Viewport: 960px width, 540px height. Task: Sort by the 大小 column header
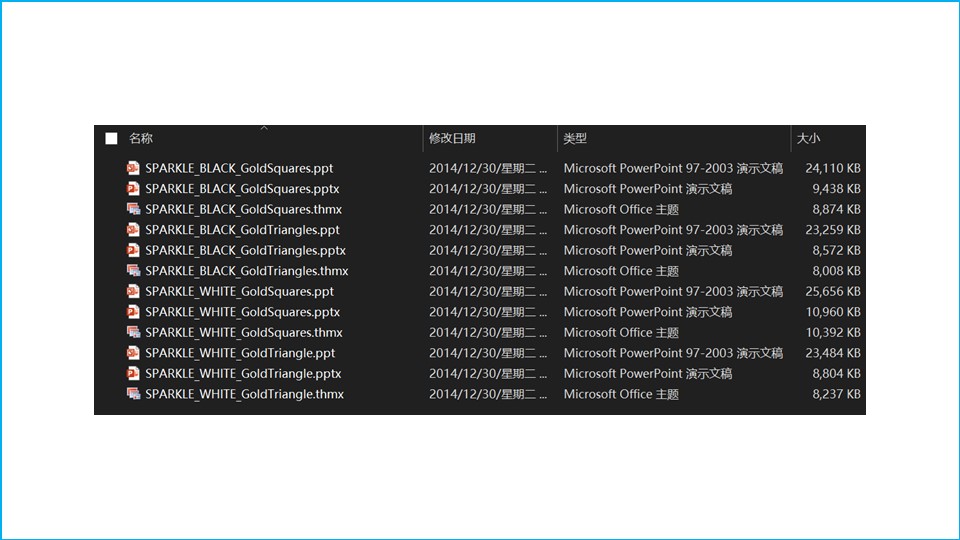click(x=808, y=139)
